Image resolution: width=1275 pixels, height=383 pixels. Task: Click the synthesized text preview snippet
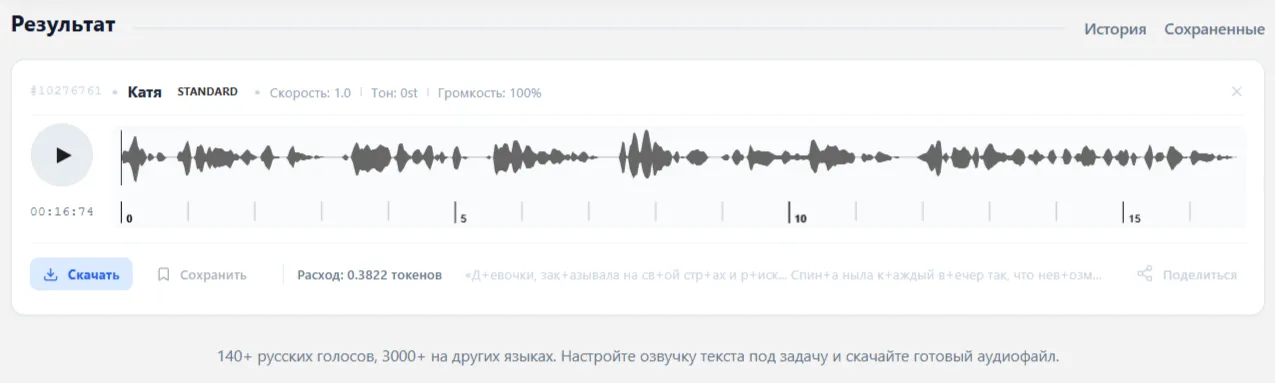point(784,274)
